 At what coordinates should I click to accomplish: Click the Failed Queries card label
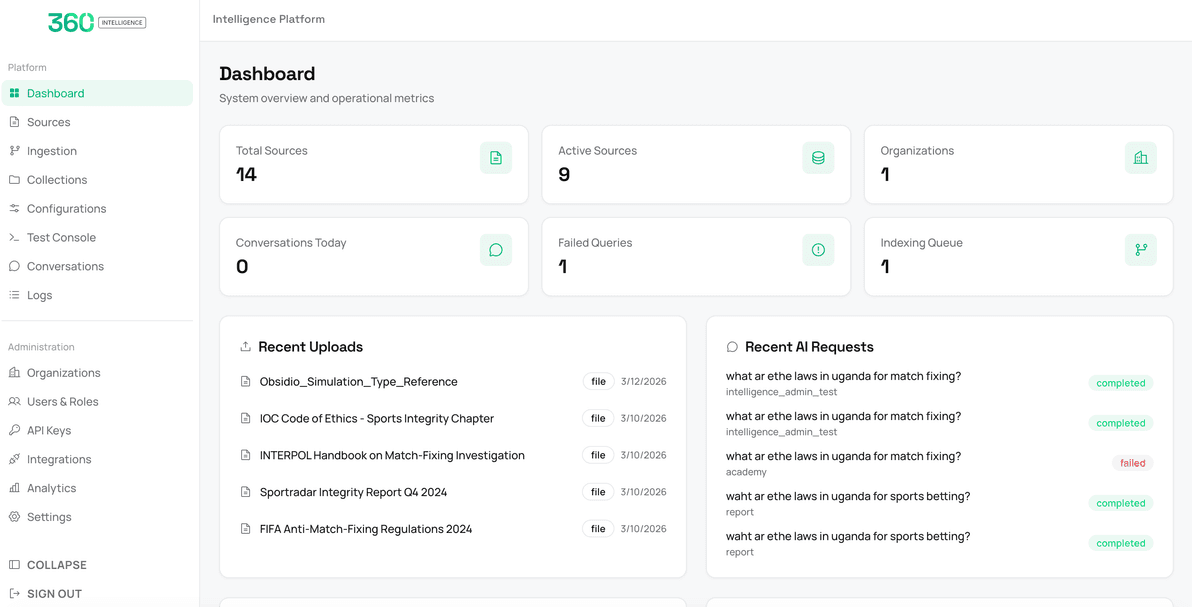click(x=595, y=243)
